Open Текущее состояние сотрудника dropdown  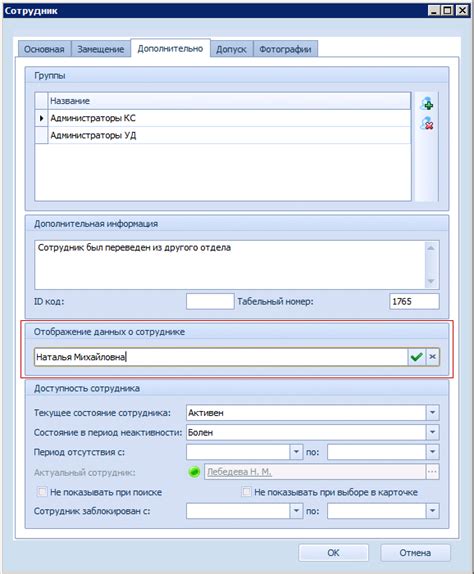(432, 413)
